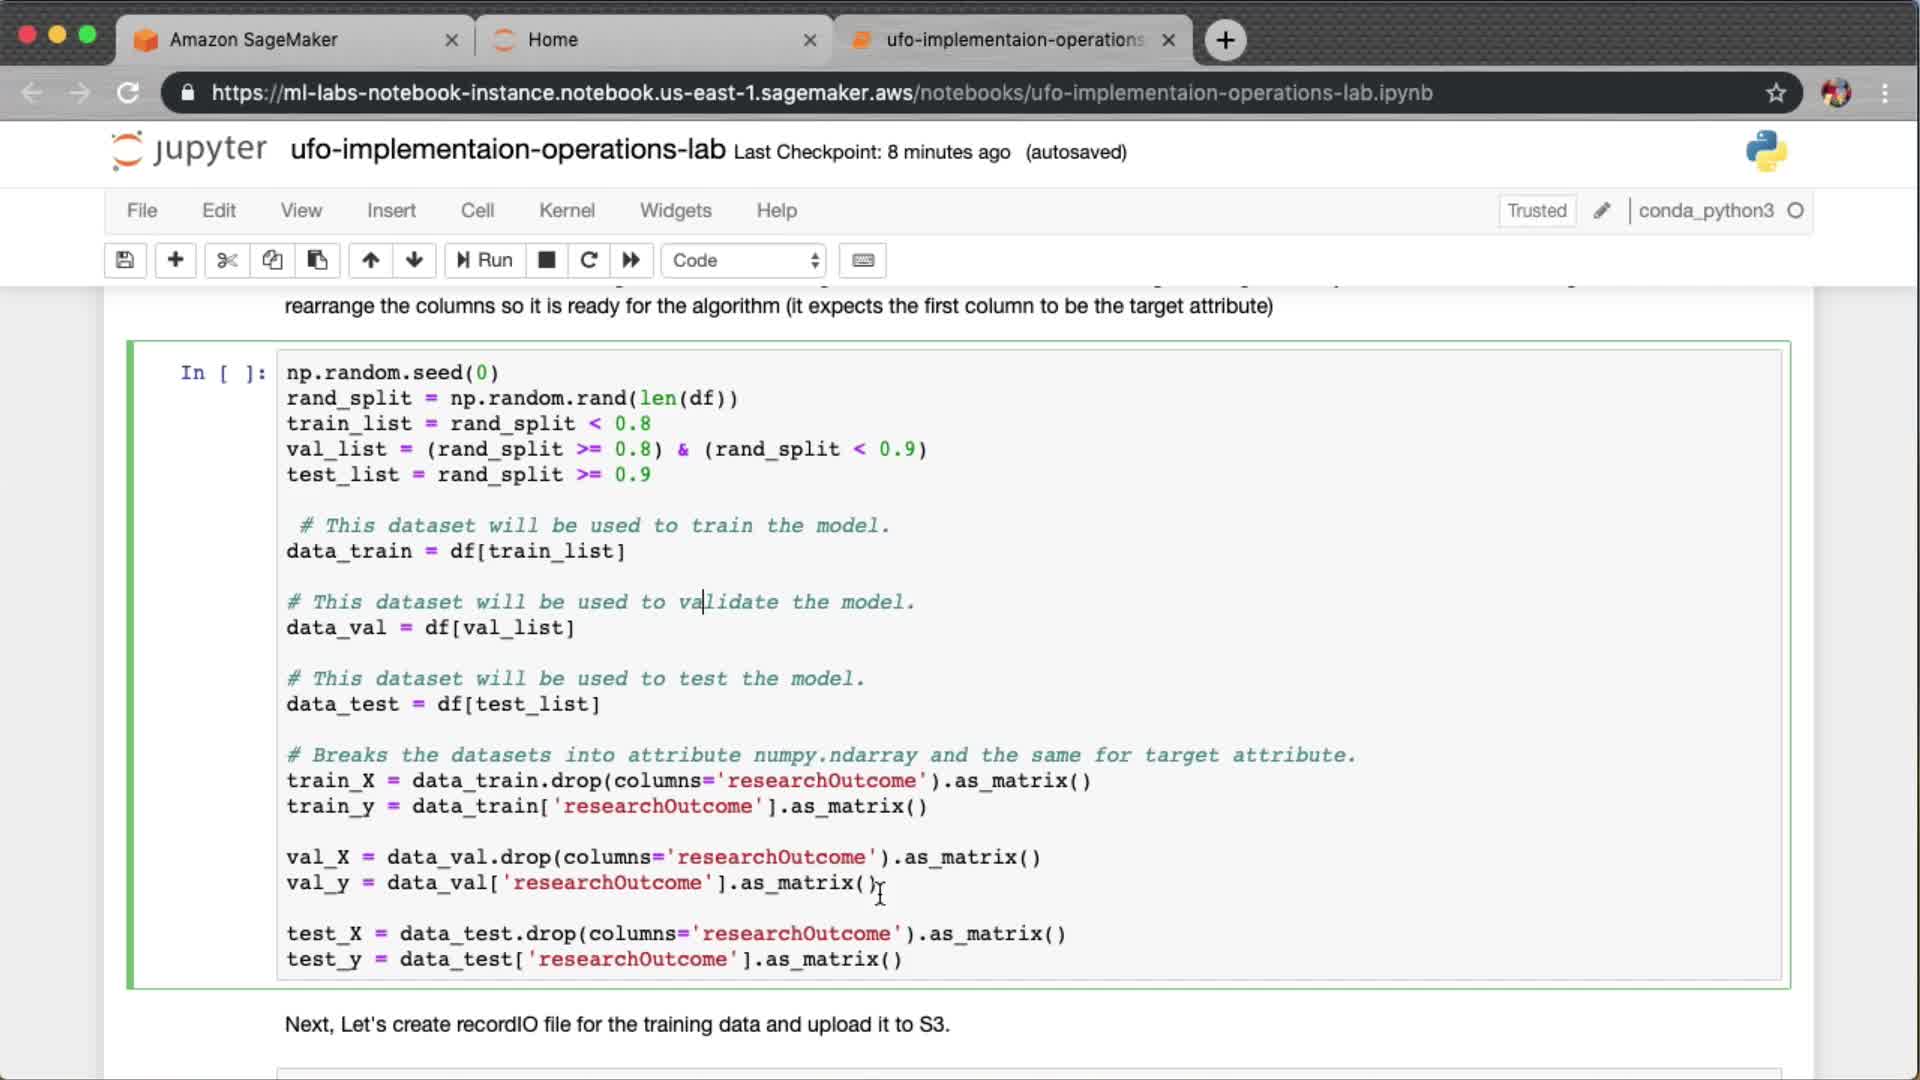This screenshot has height=1080, width=1920.
Task: Open the command palette keyboard icon
Action: [x=863, y=260]
